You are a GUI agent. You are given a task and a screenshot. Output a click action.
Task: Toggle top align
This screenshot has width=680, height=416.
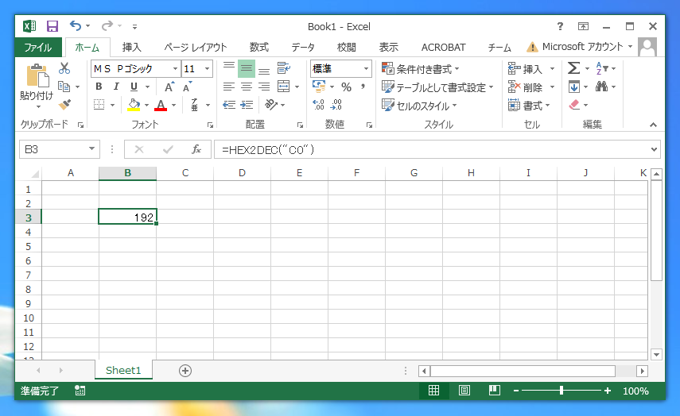[229, 68]
